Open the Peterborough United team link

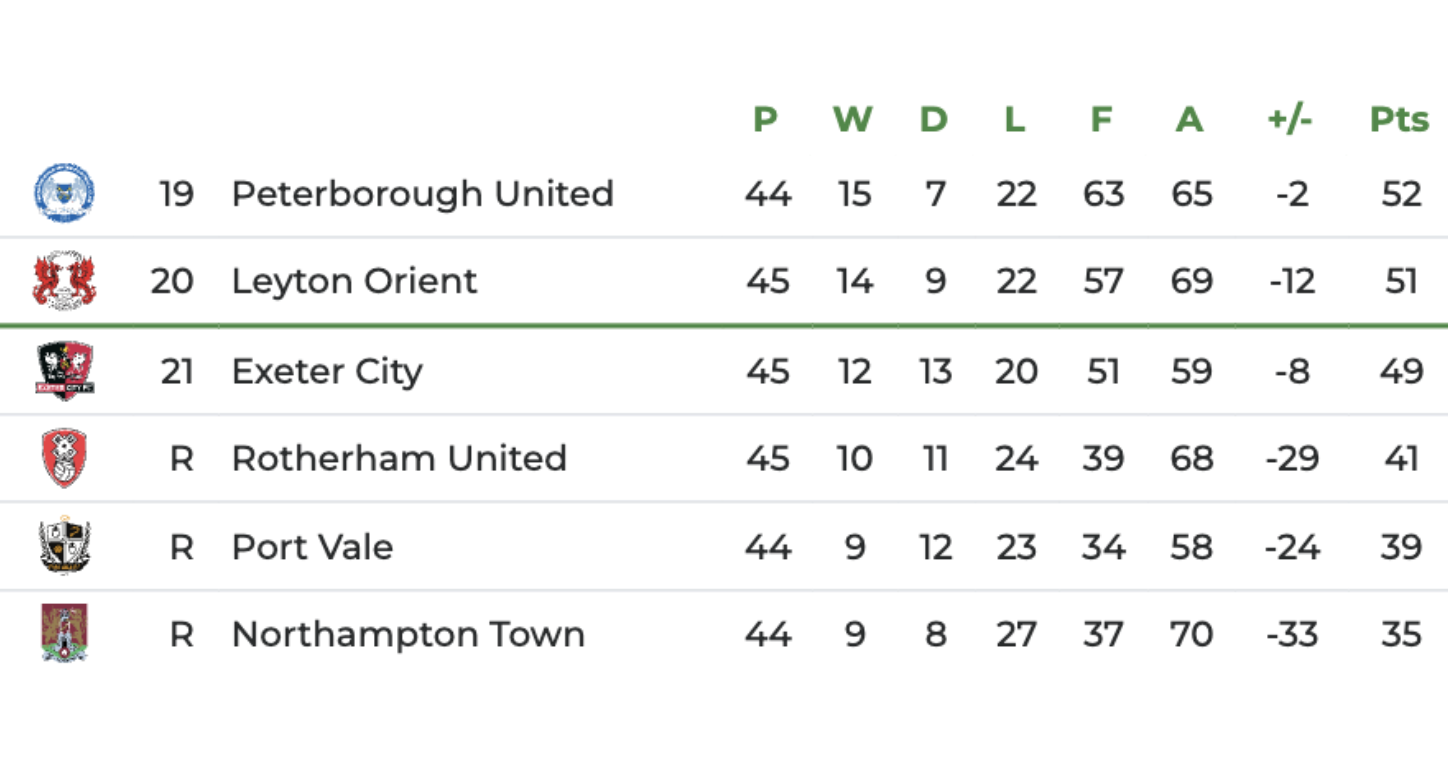[x=422, y=193]
